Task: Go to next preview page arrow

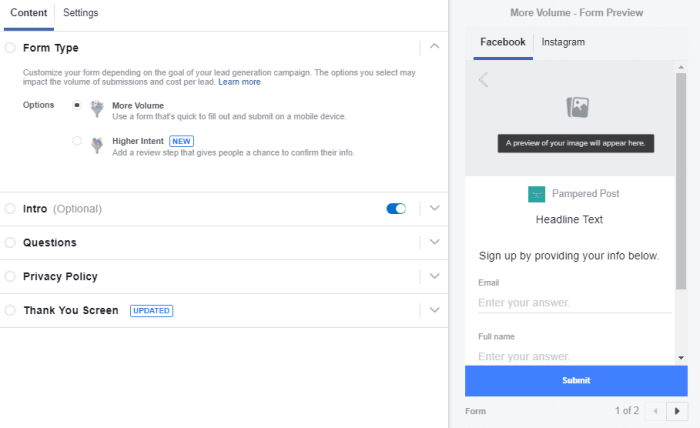Action: 678,410
